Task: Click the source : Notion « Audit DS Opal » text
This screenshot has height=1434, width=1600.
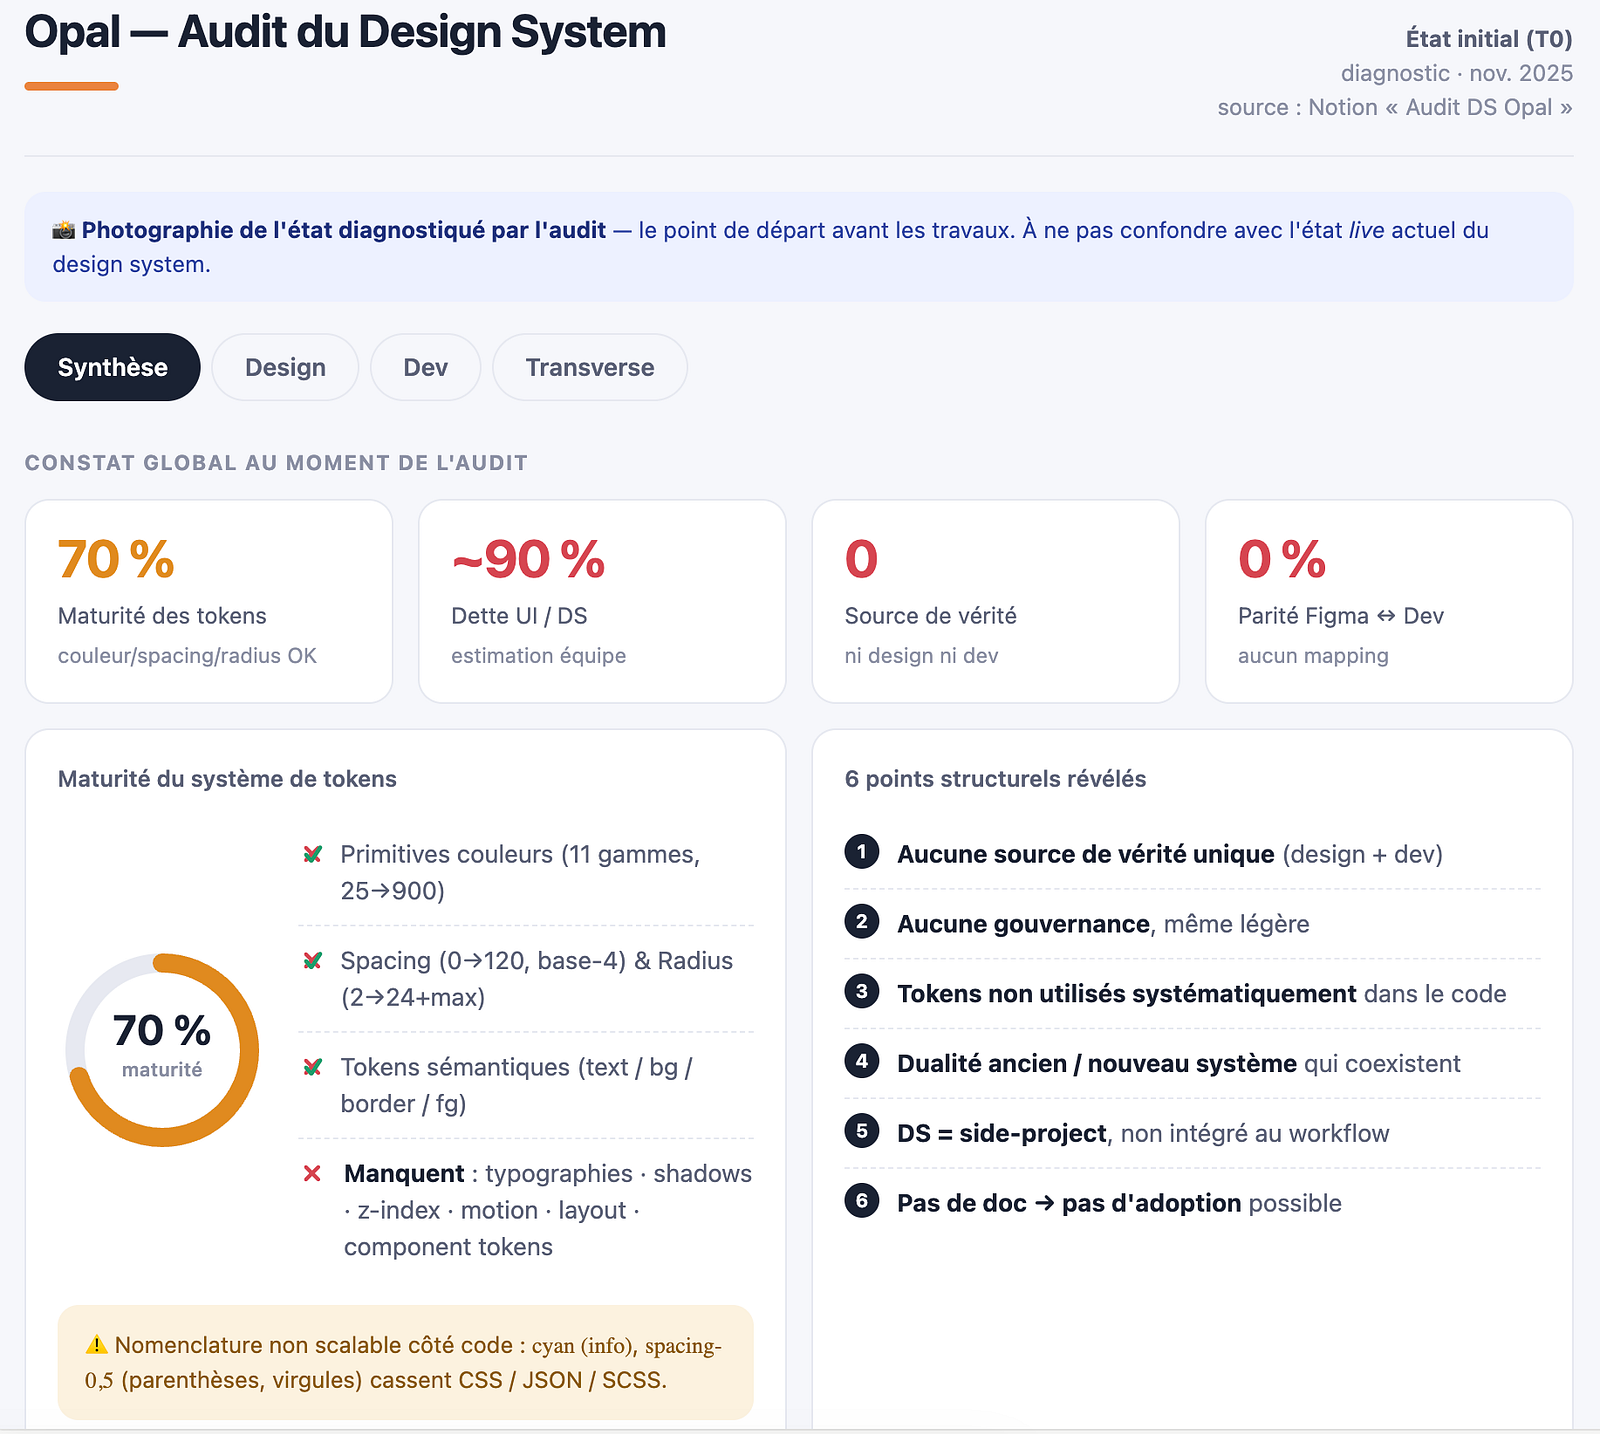Action: tap(1395, 107)
